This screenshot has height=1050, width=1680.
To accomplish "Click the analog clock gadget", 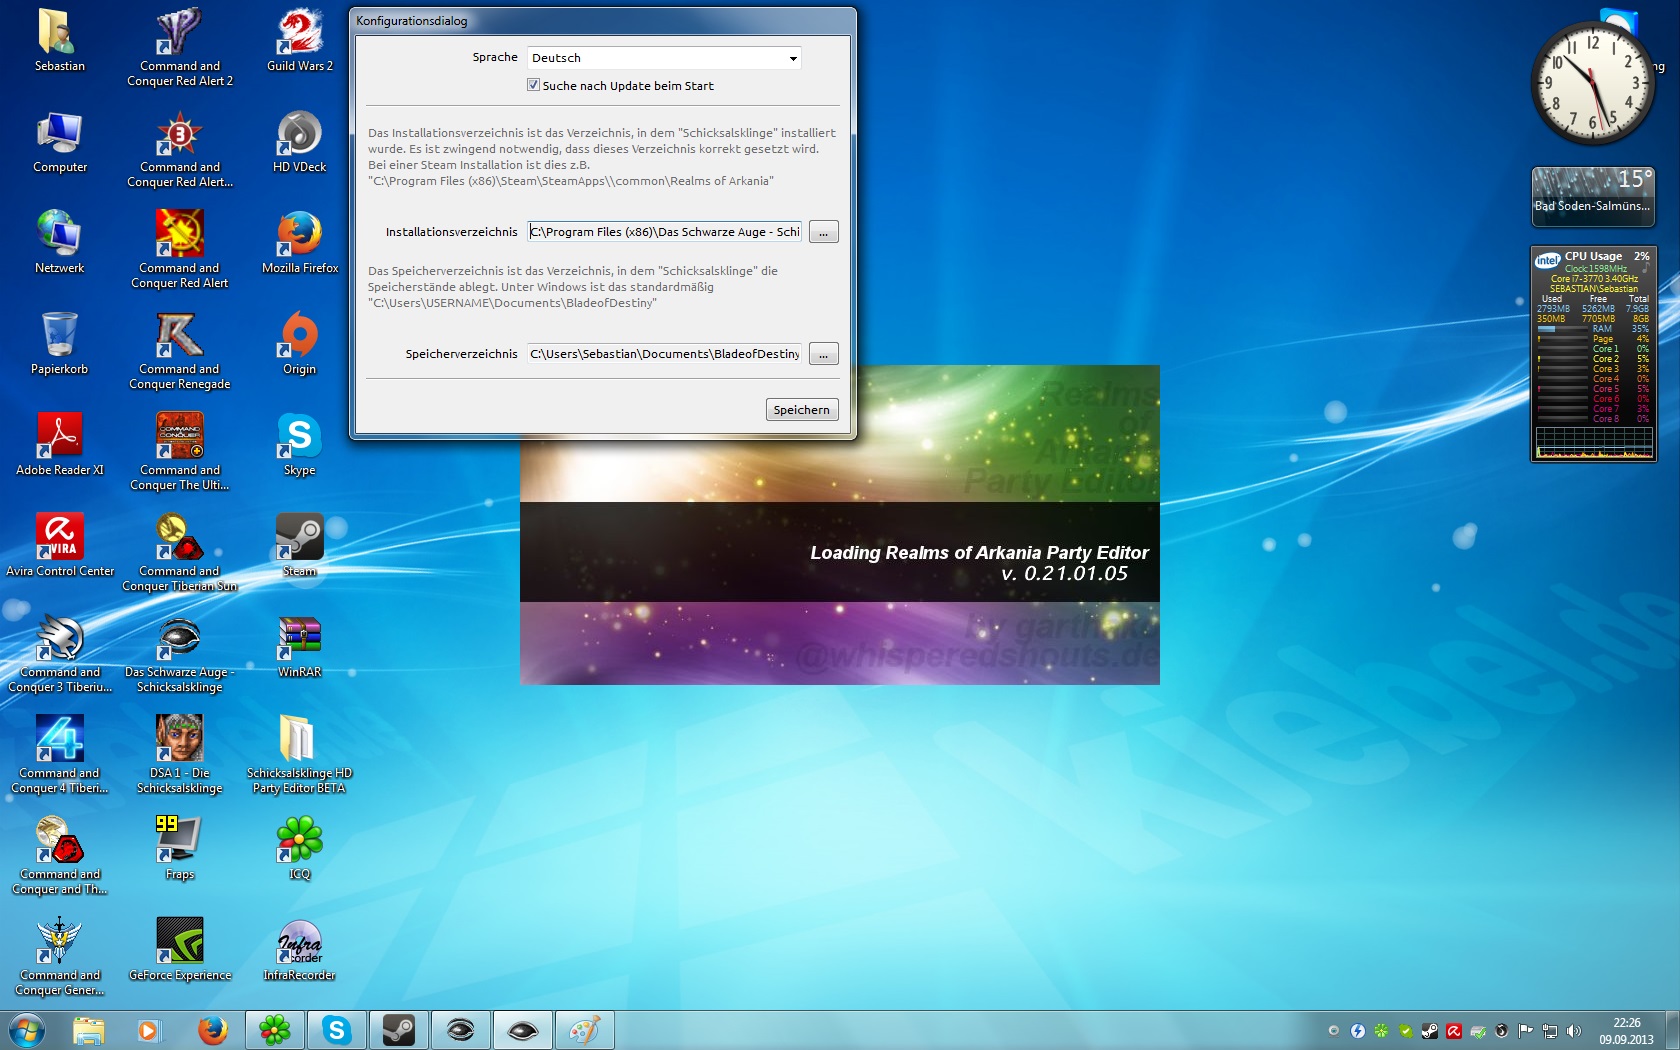I will point(1593,83).
